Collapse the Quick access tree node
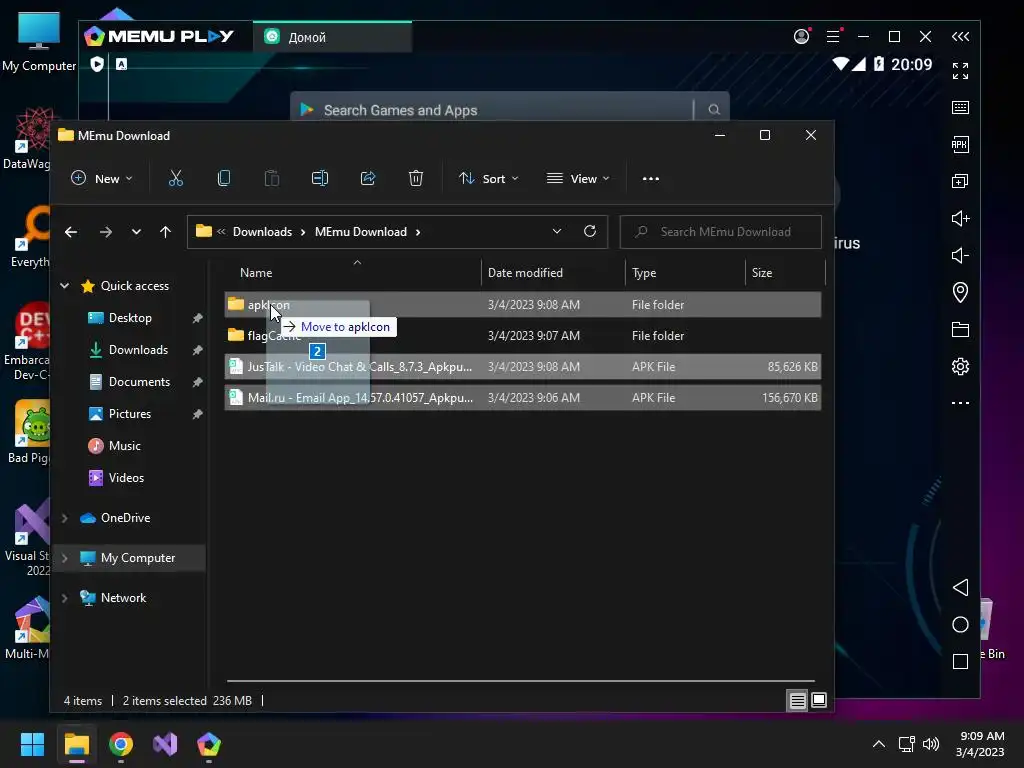1024x768 pixels. (x=65, y=285)
